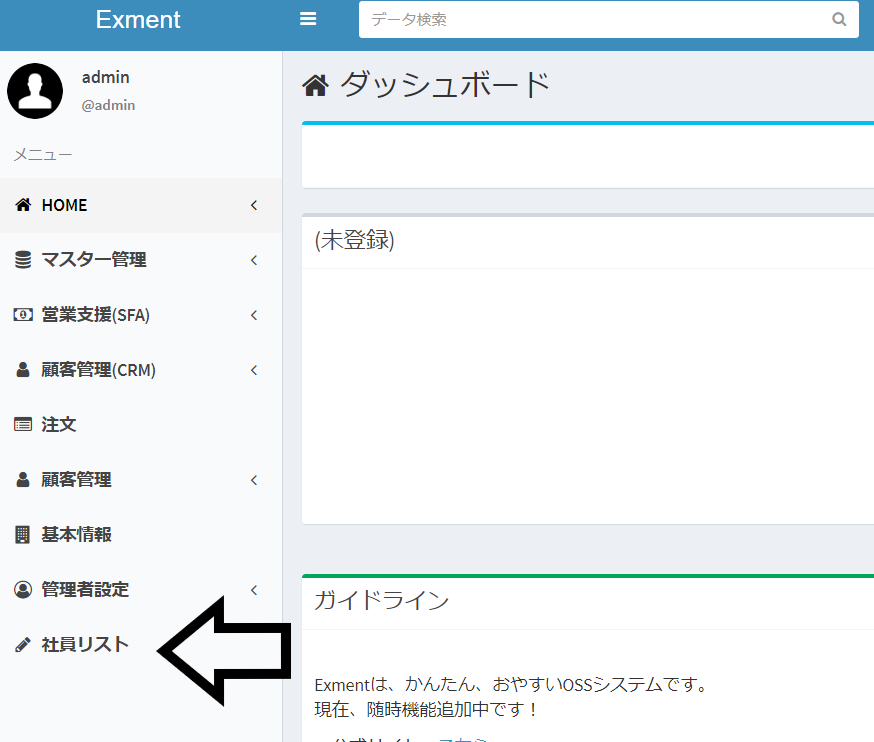Expand the 顧客管理(CRM) chevron
This screenshot has height=742, width=874.
point(254,370)
